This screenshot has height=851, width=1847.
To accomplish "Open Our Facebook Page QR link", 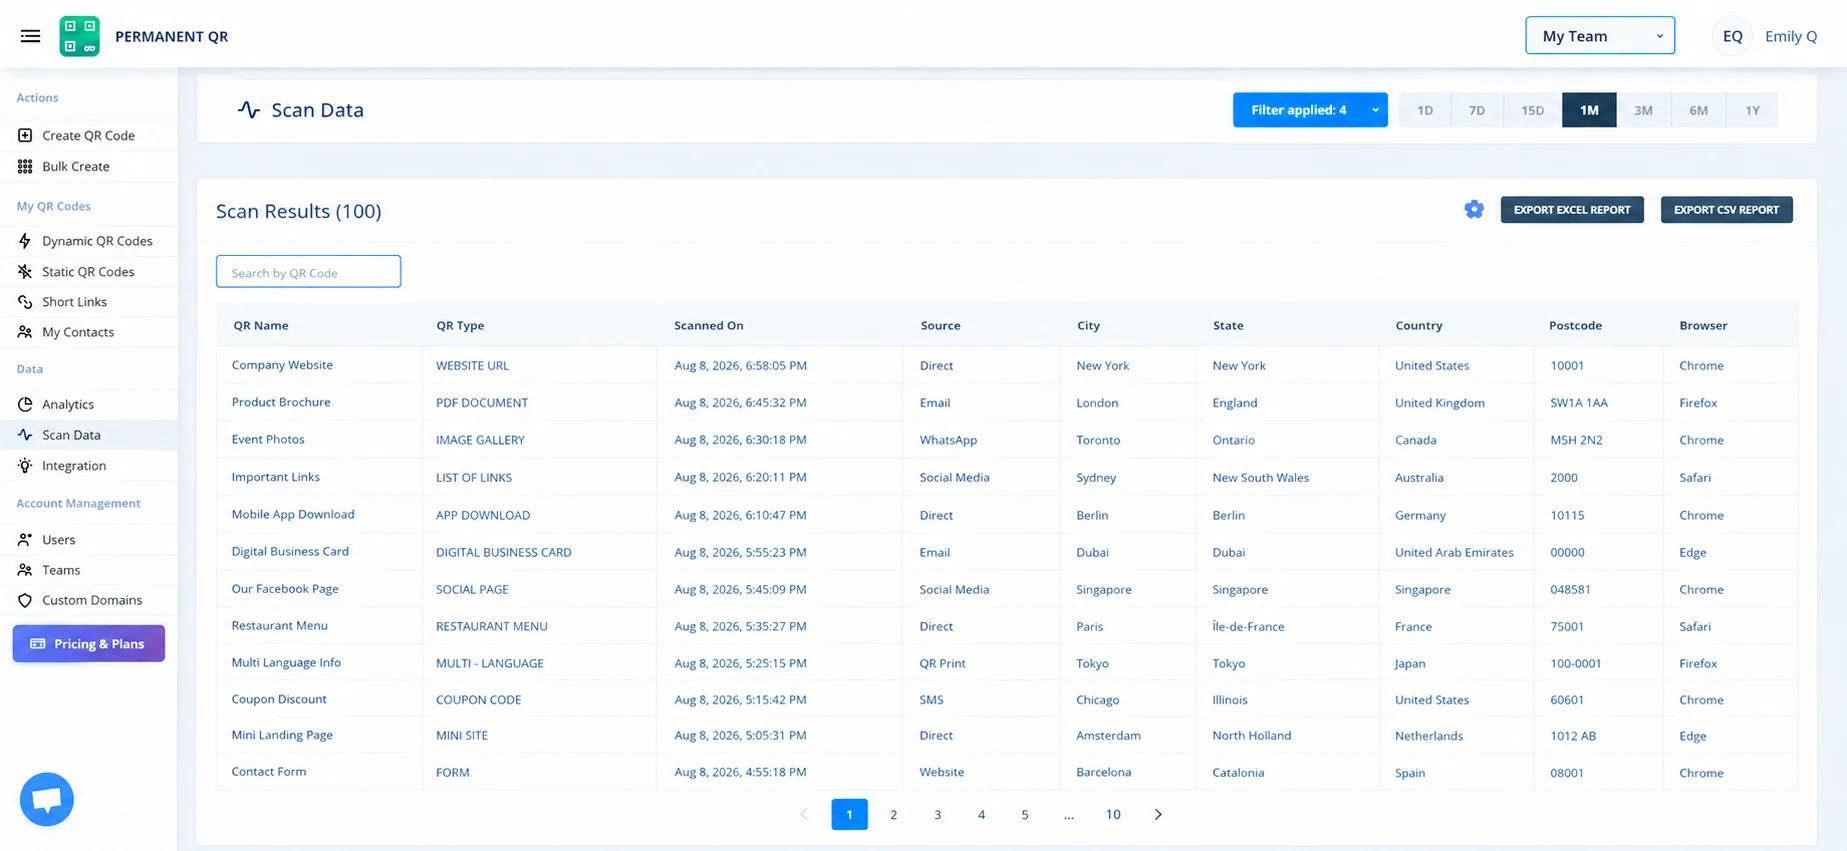I will [x=285, y=589].
